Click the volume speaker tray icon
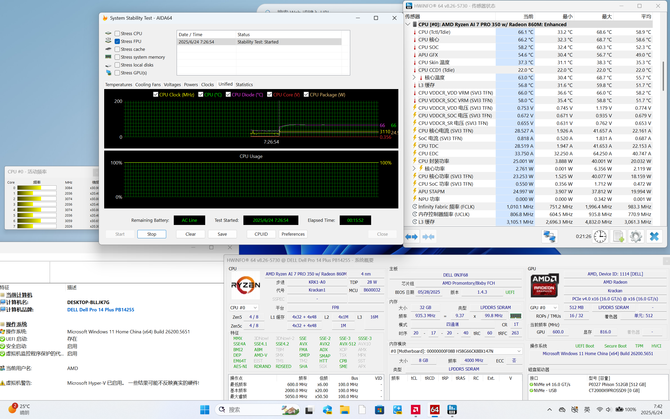Screen dimensions: 670x419 (x=608, y=410)
